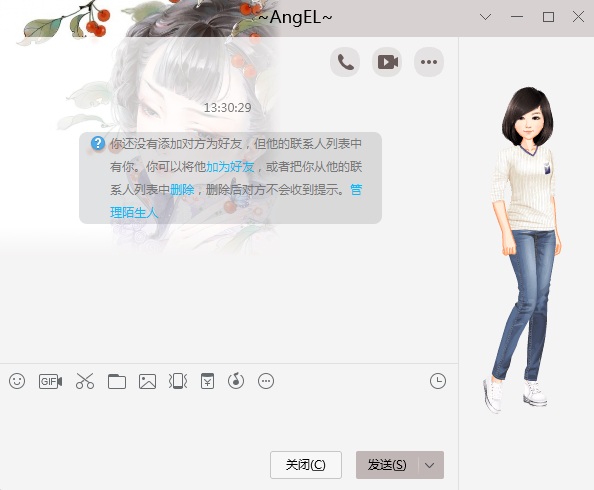Click the 关闭(C) close button
This screenshot has height=490, width=594.
(306, 465)
